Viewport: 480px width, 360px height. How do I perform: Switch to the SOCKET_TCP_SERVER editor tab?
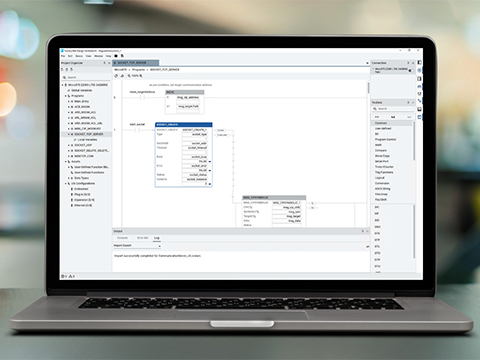(x=136, y=63)
